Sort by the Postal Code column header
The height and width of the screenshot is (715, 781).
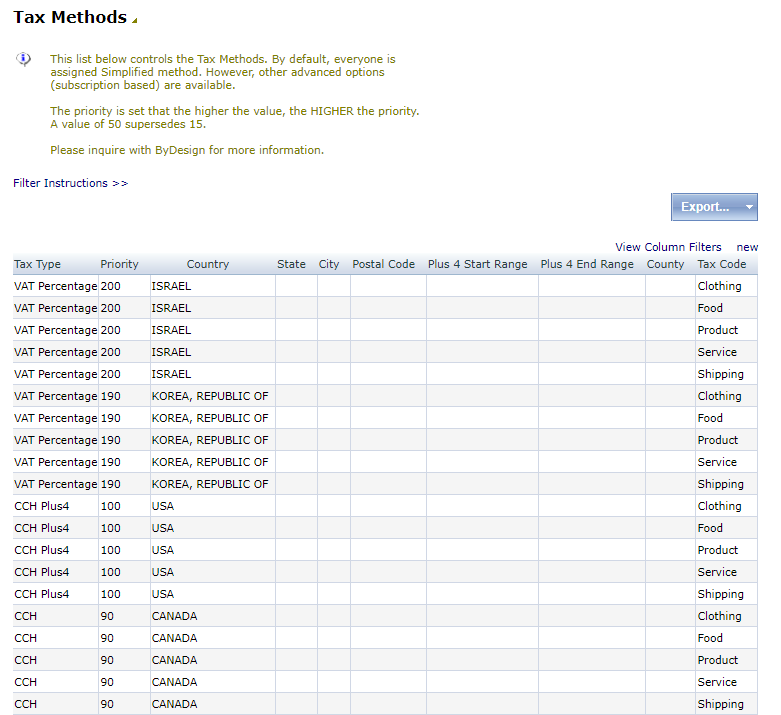(x=383, y=264)
